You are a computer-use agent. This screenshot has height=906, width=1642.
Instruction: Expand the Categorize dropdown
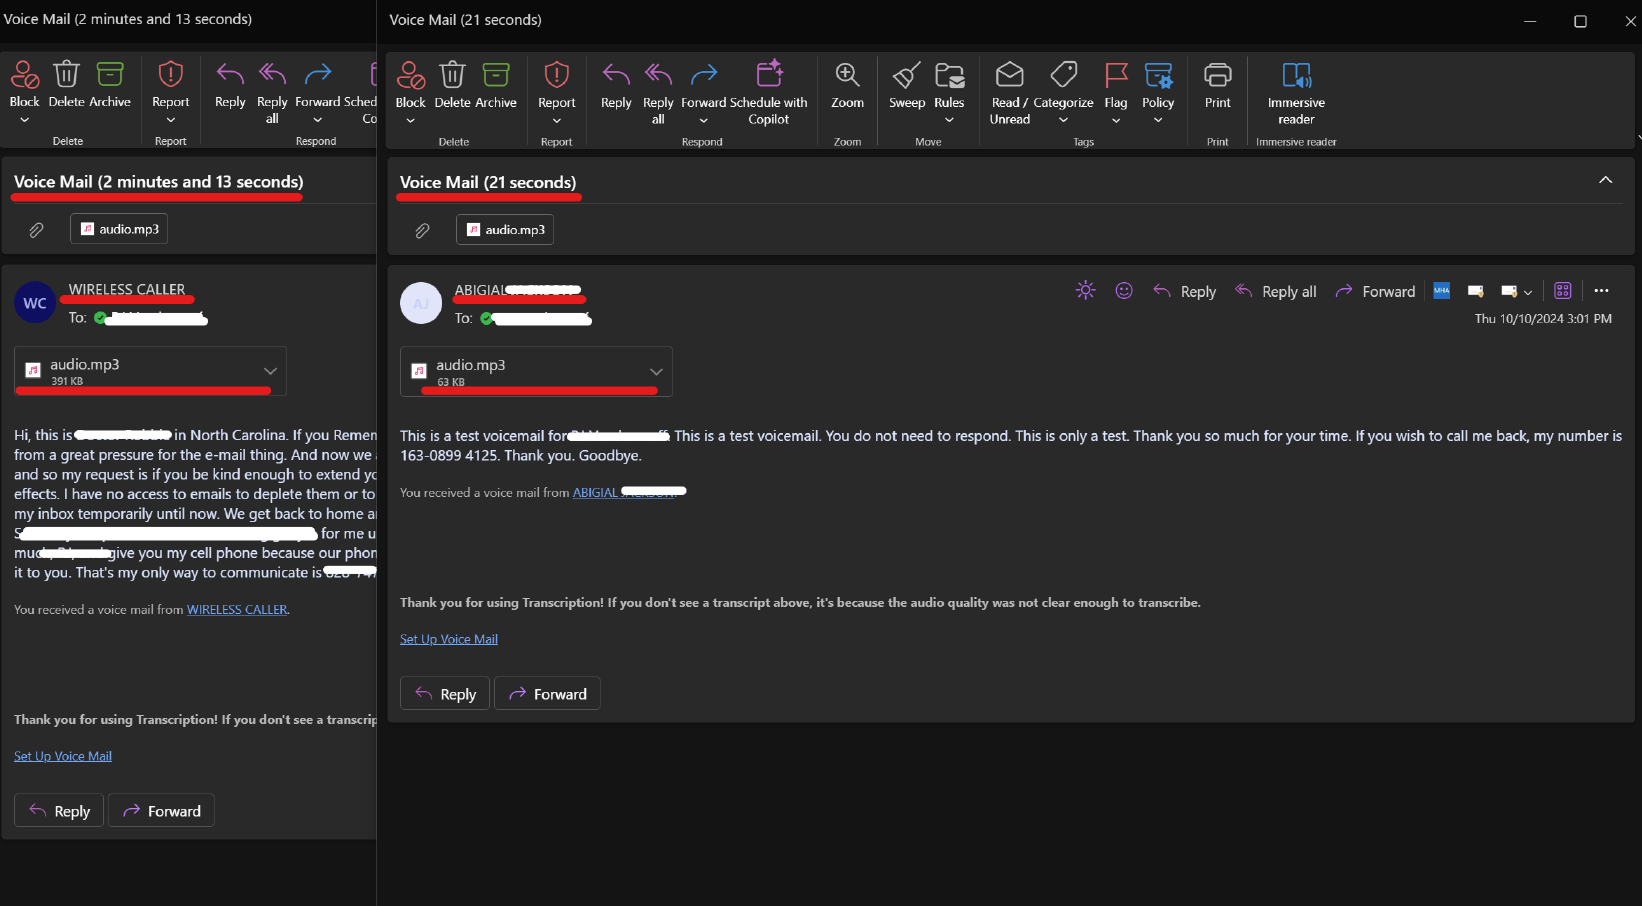tap(1063, 121)
